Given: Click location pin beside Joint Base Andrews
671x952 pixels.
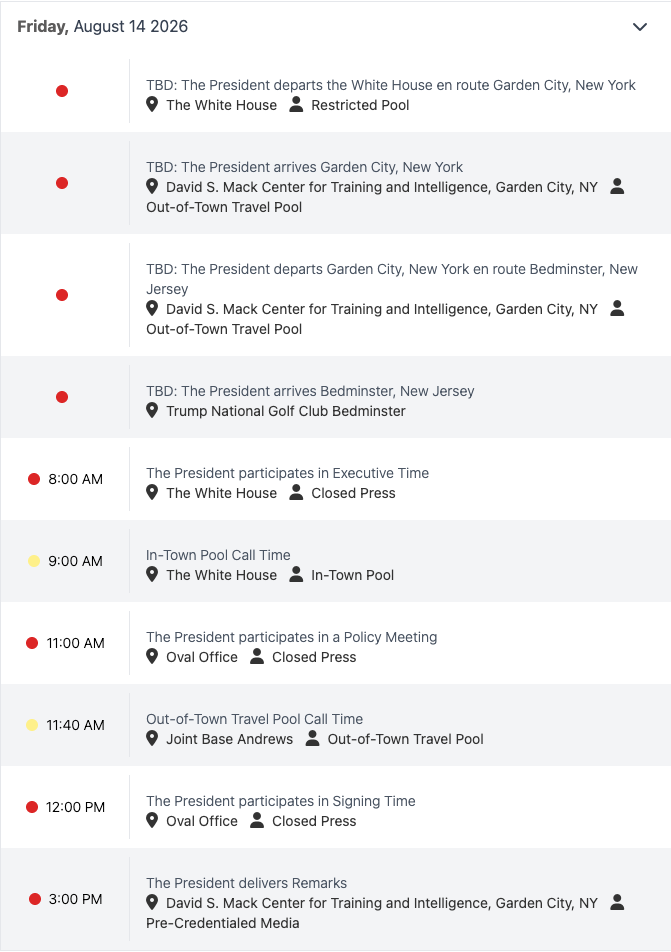Looking at the screenshot, I should tap(152, 738).
